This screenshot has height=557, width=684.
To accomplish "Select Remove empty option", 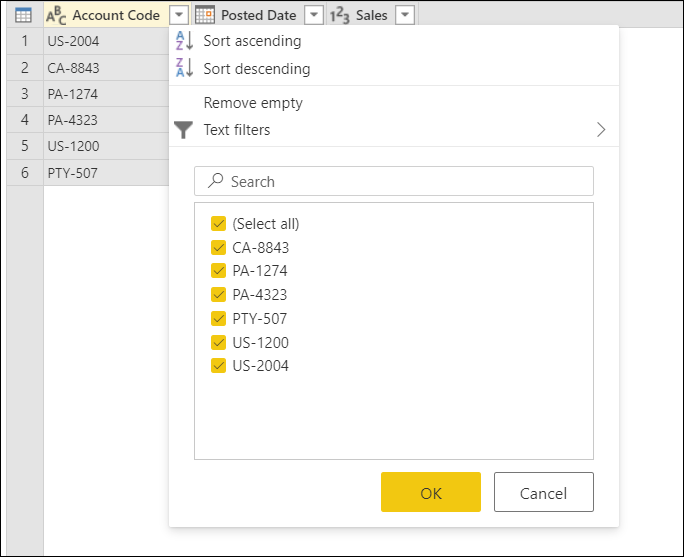I will 253,103.
